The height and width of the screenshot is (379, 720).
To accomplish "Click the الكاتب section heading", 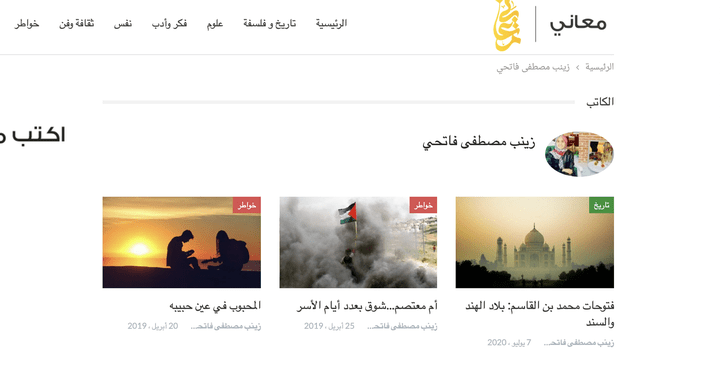I will pyautogui.click(x=600, y=102).
